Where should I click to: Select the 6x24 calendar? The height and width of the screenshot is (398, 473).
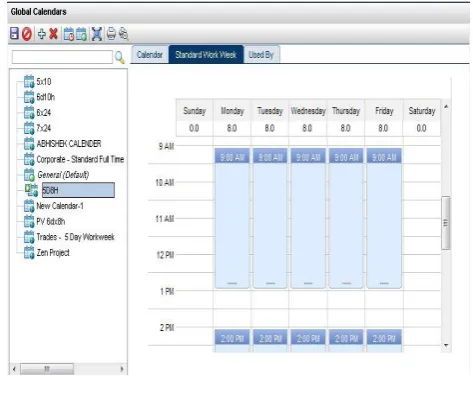coord(44,113)
